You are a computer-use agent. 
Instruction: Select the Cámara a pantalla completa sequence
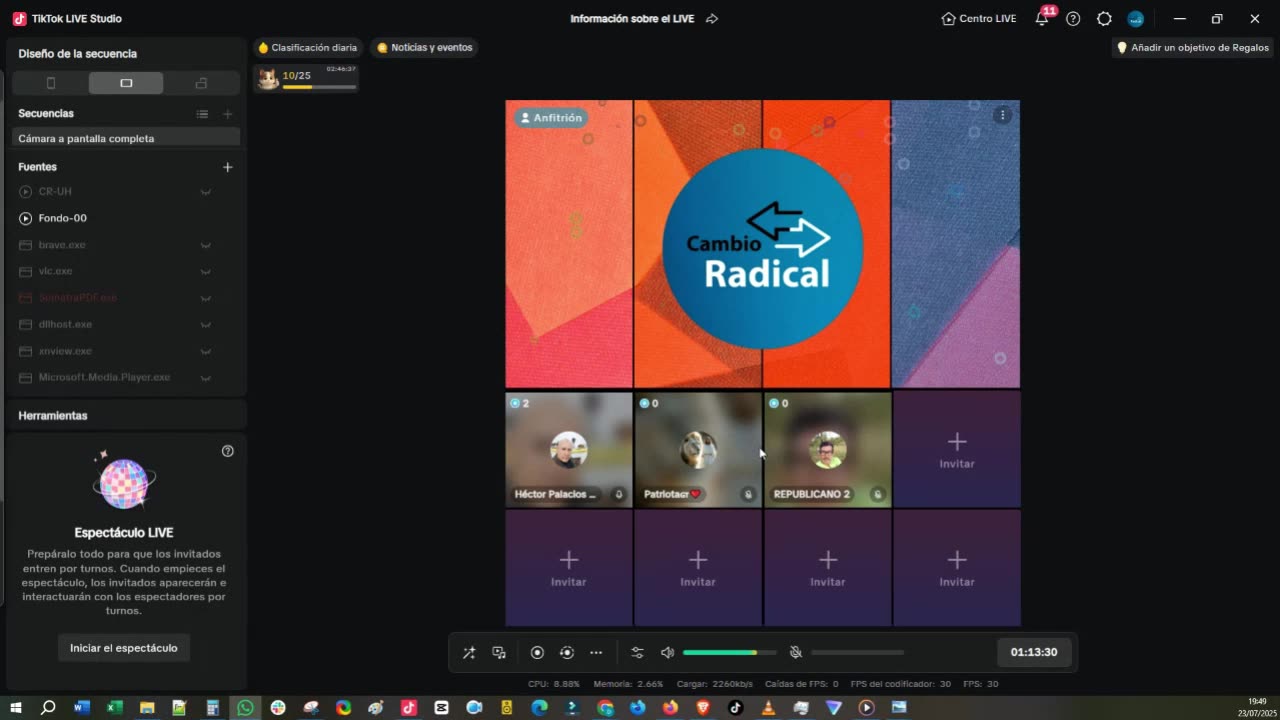126,139
